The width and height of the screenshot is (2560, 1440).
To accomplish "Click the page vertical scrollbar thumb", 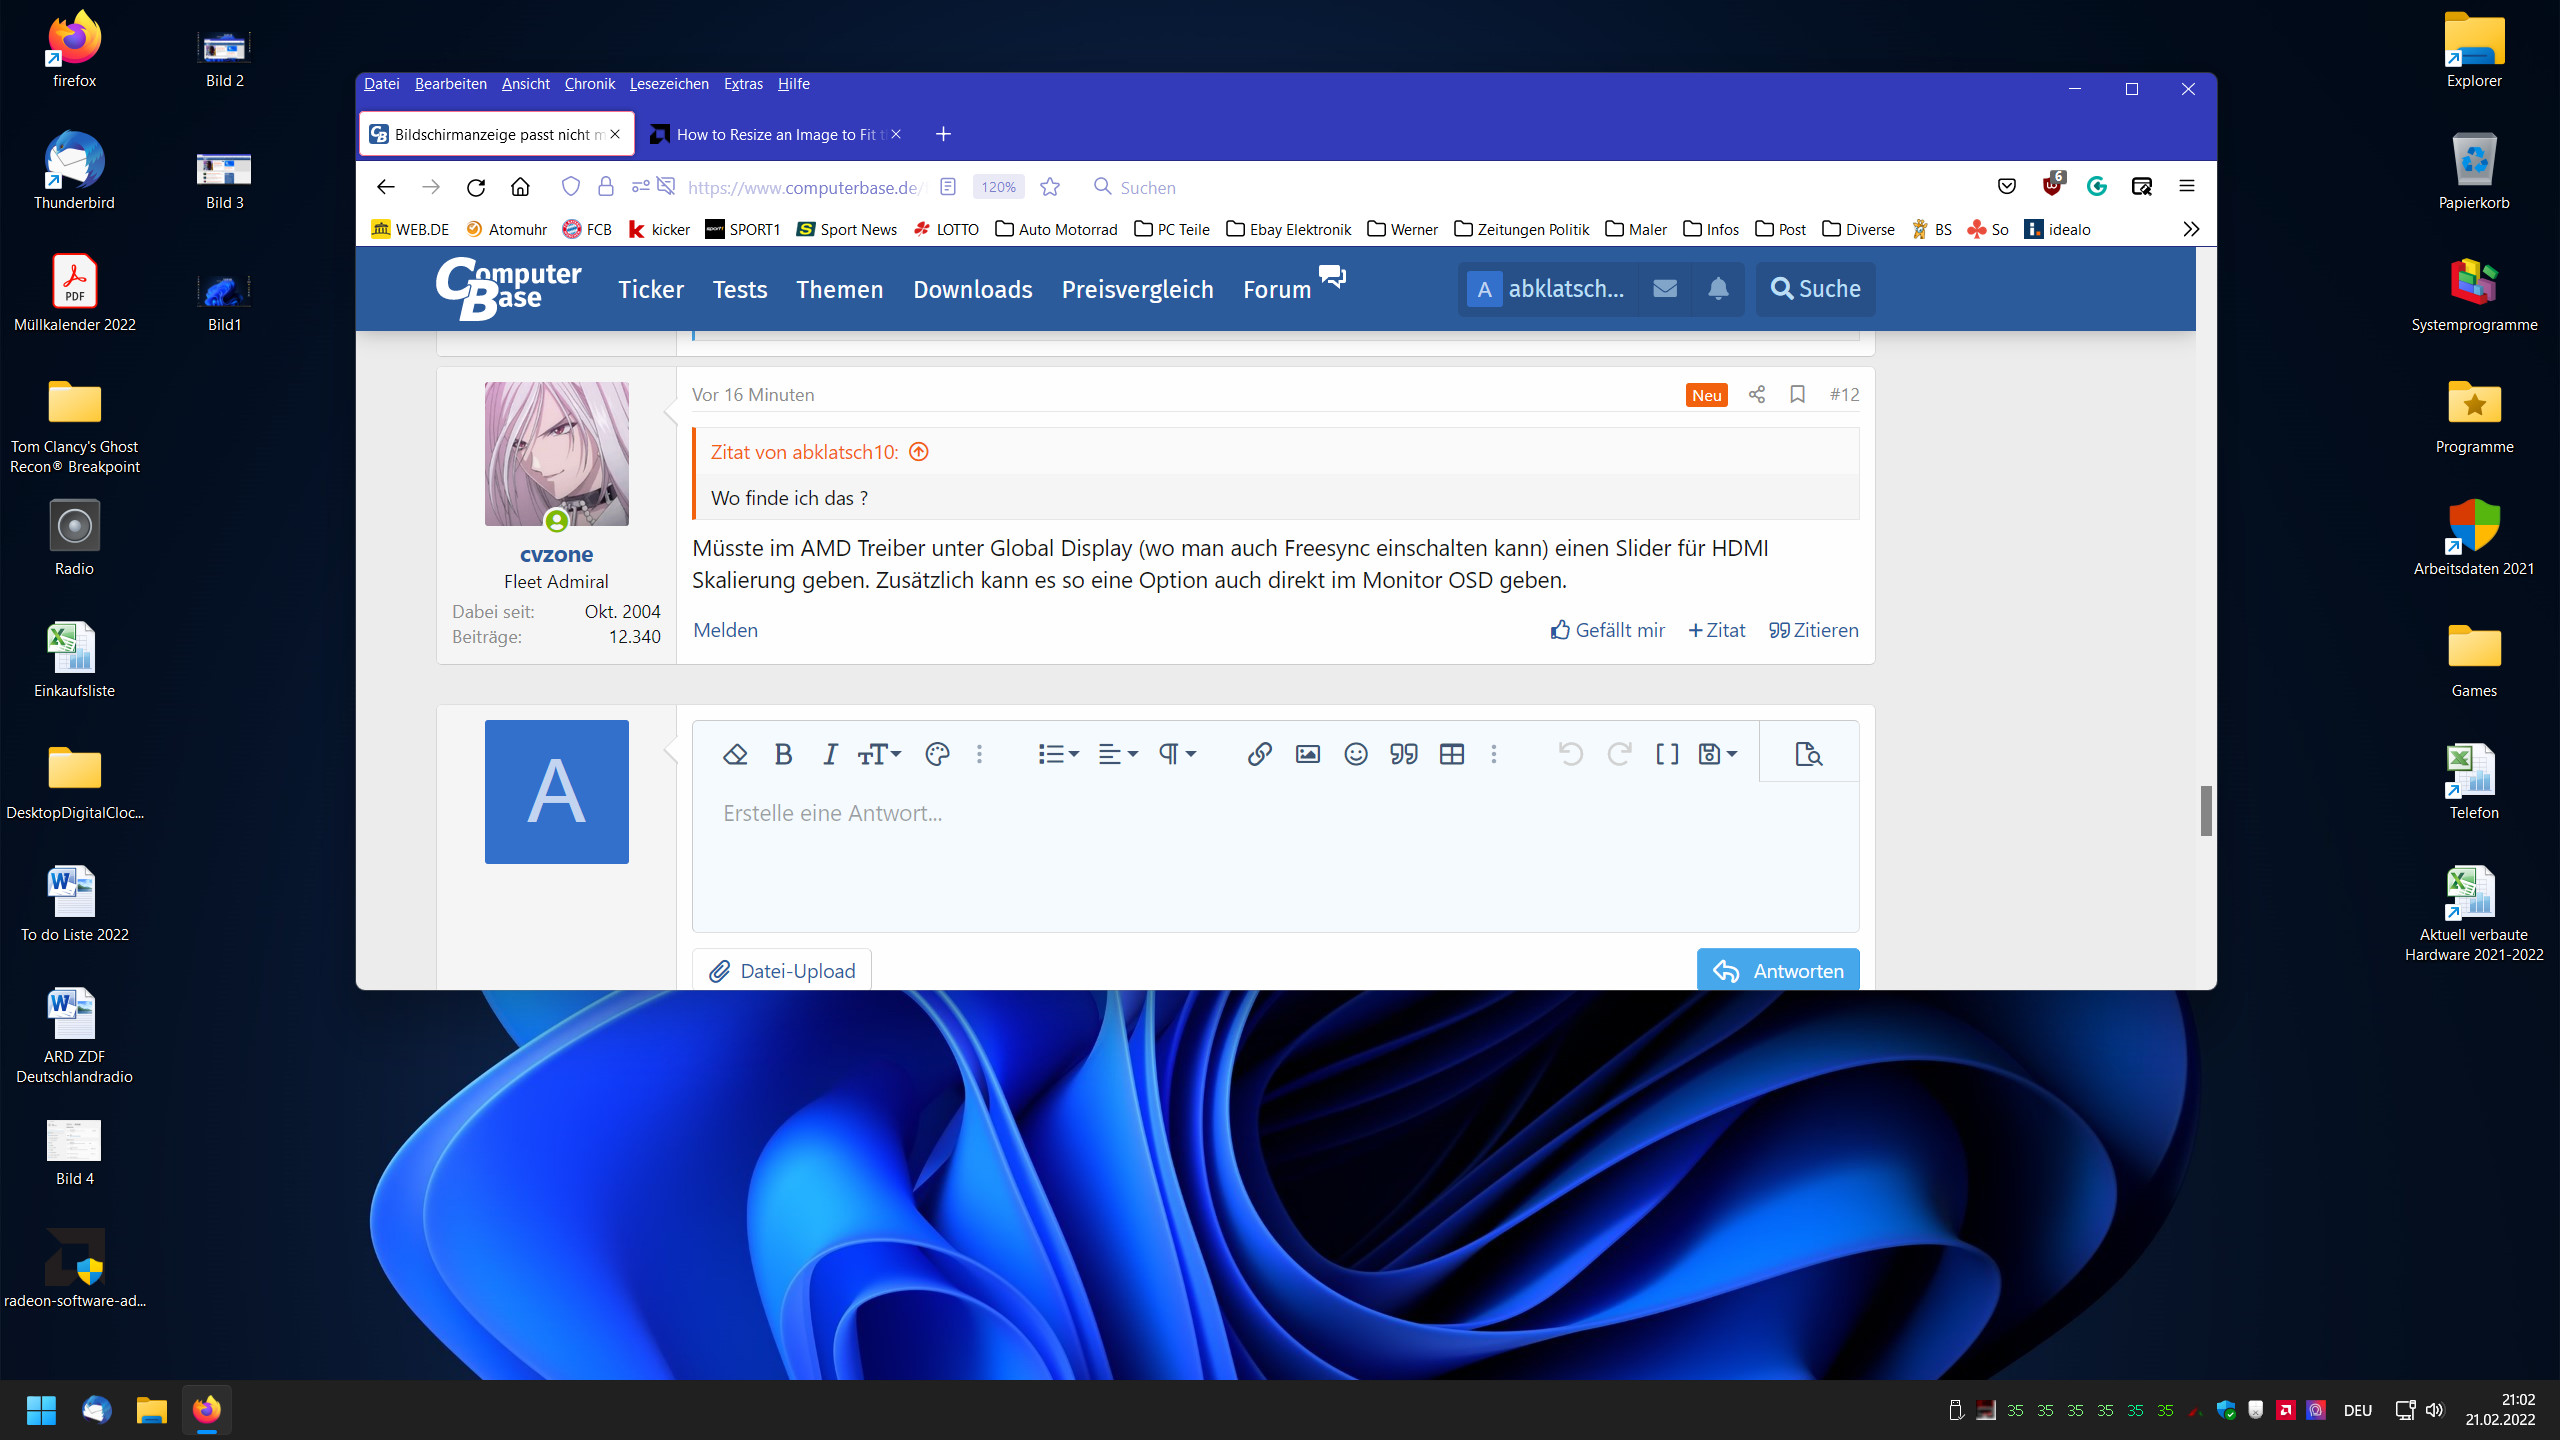I will tap(2205, 810).
